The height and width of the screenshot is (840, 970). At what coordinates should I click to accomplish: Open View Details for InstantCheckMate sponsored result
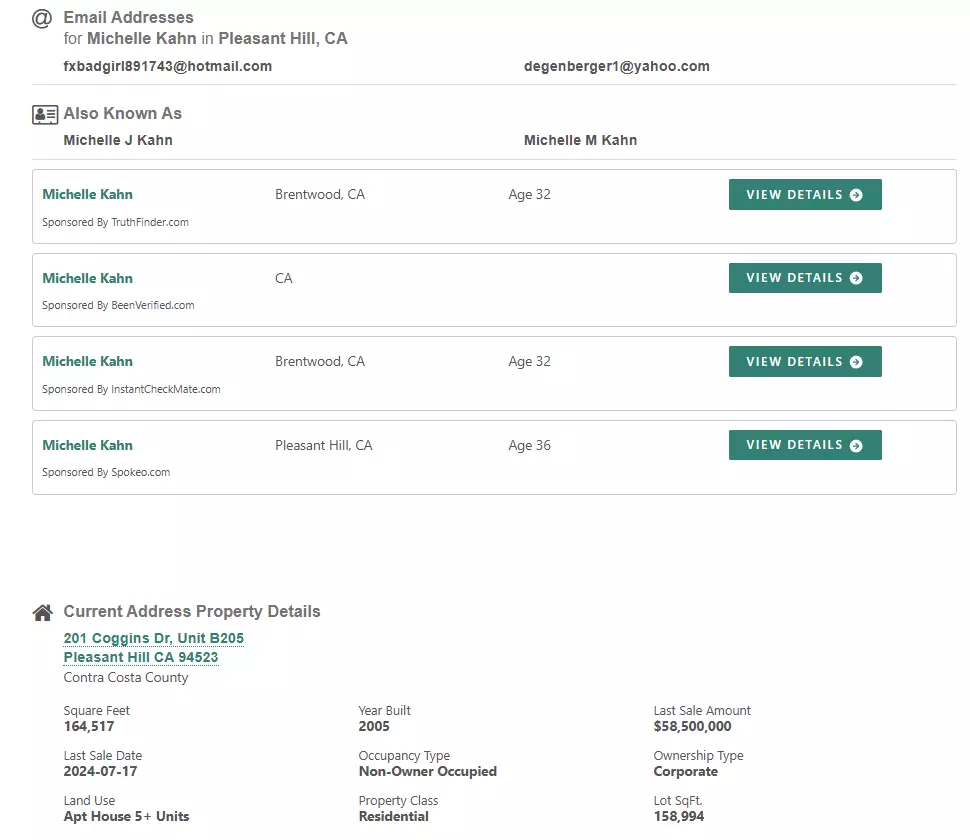pyautogui.click(x=805, y=362)
